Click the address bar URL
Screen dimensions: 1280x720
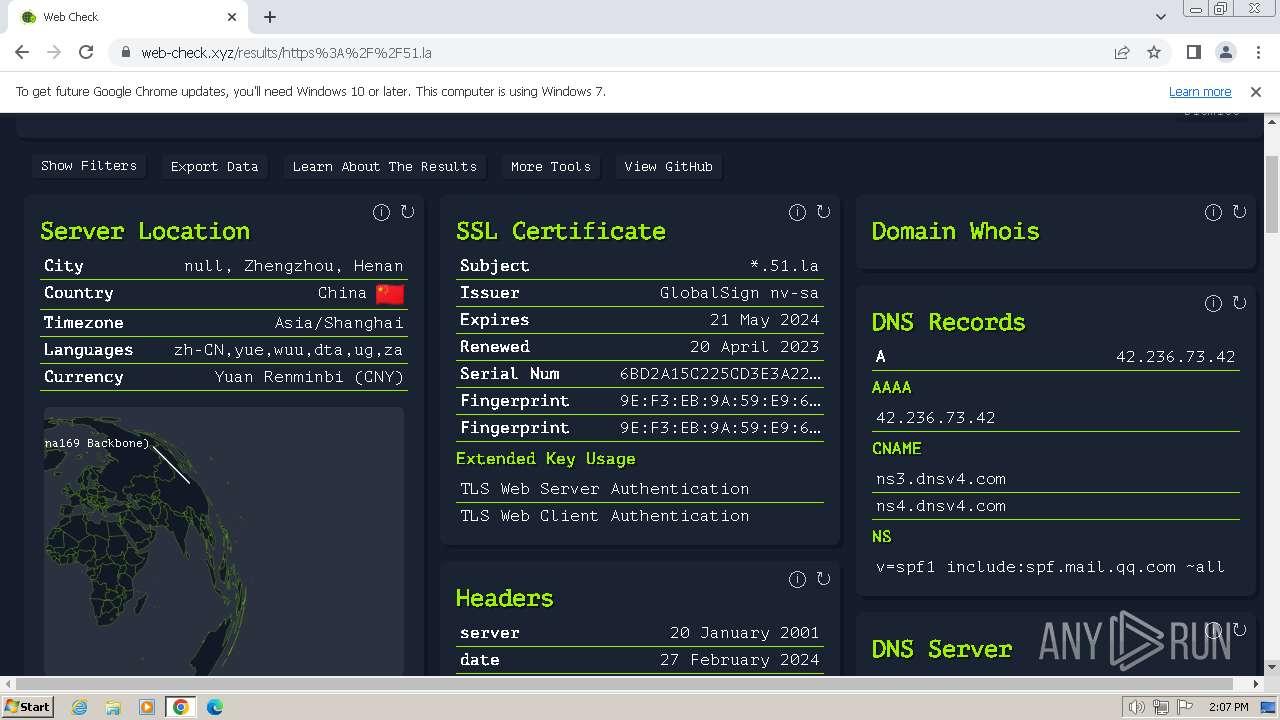point(286,53)
